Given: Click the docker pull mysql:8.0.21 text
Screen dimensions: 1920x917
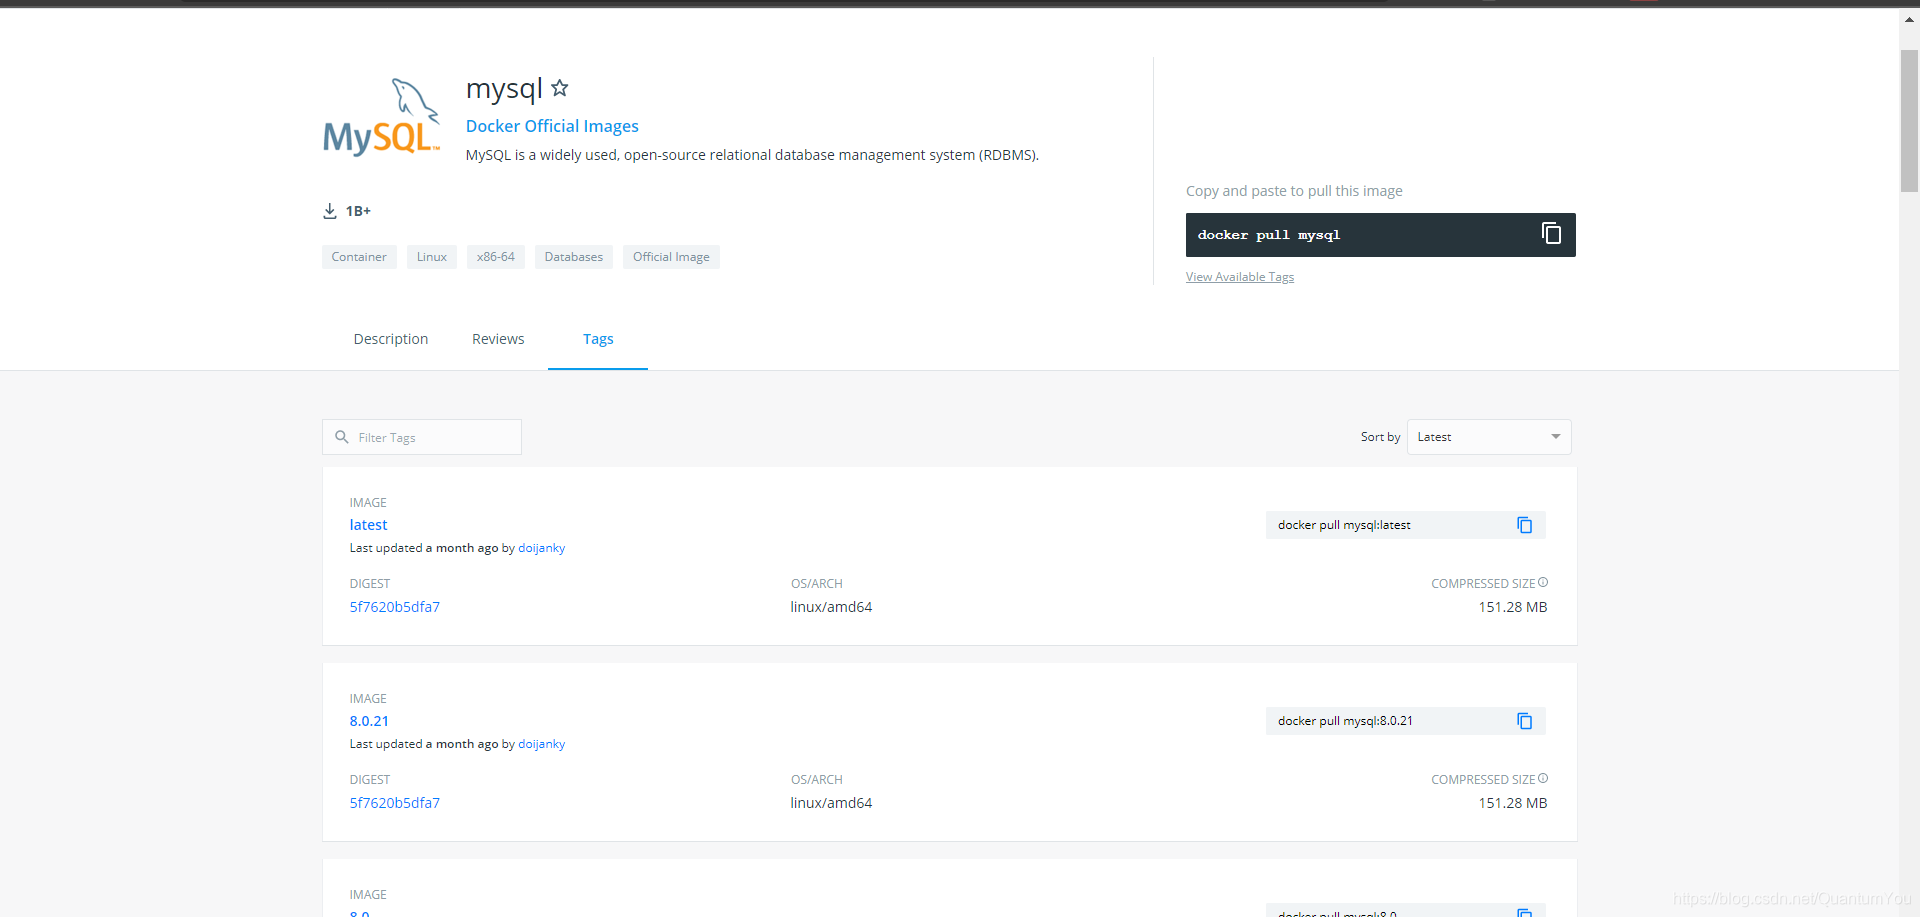Looking at the screenshot, I should pos(1345,721).
